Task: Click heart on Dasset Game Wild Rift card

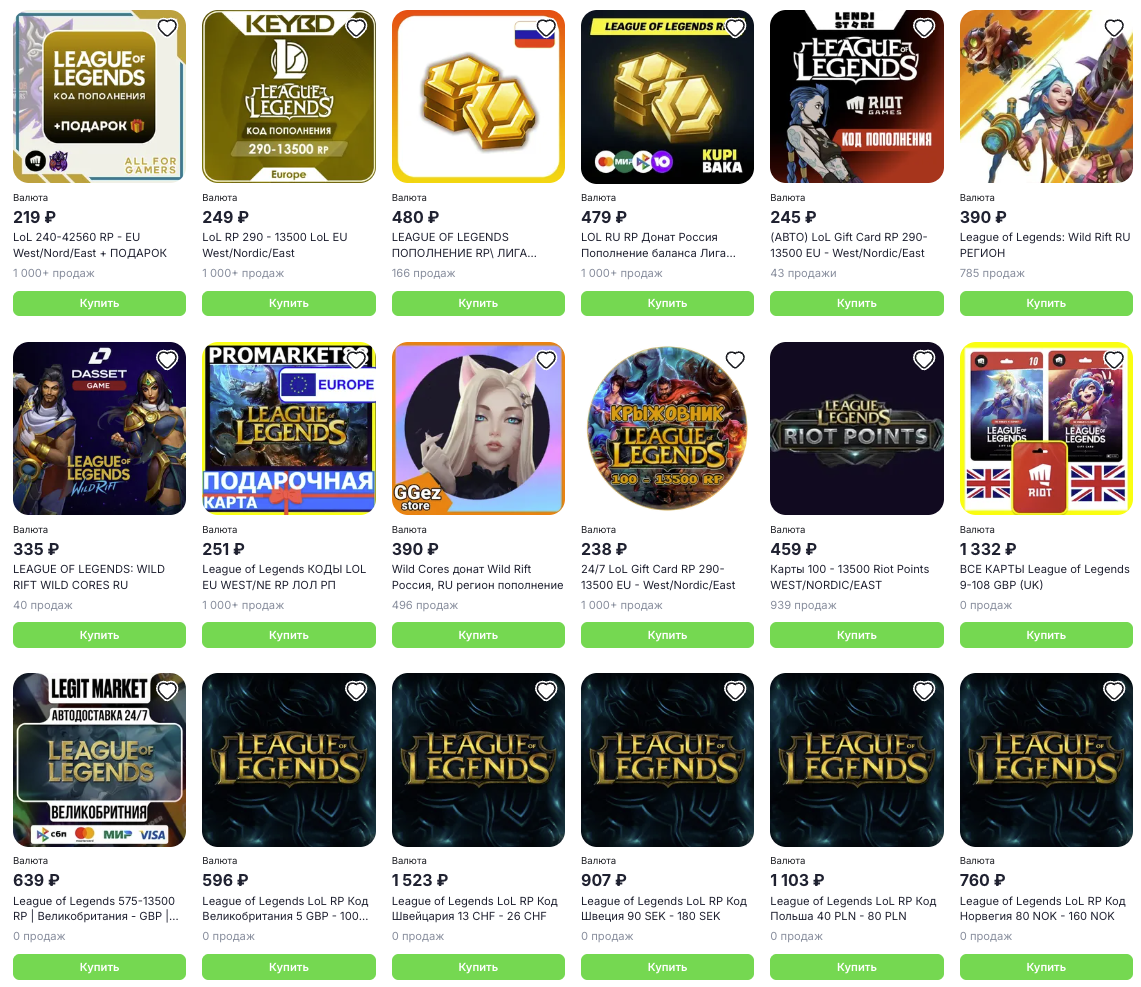Action: click(167, 360)
